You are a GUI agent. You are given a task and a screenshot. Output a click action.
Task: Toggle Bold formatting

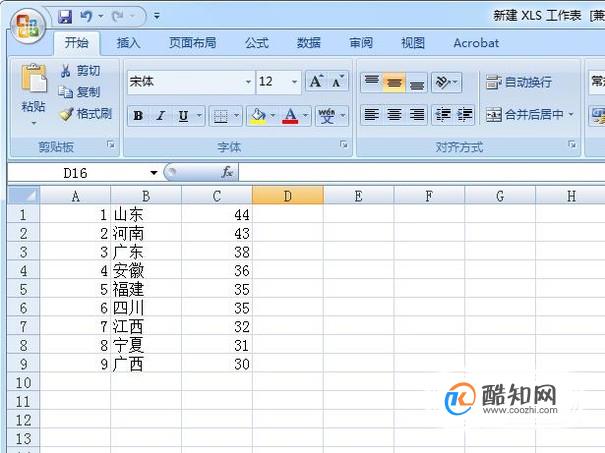point(138,115)
